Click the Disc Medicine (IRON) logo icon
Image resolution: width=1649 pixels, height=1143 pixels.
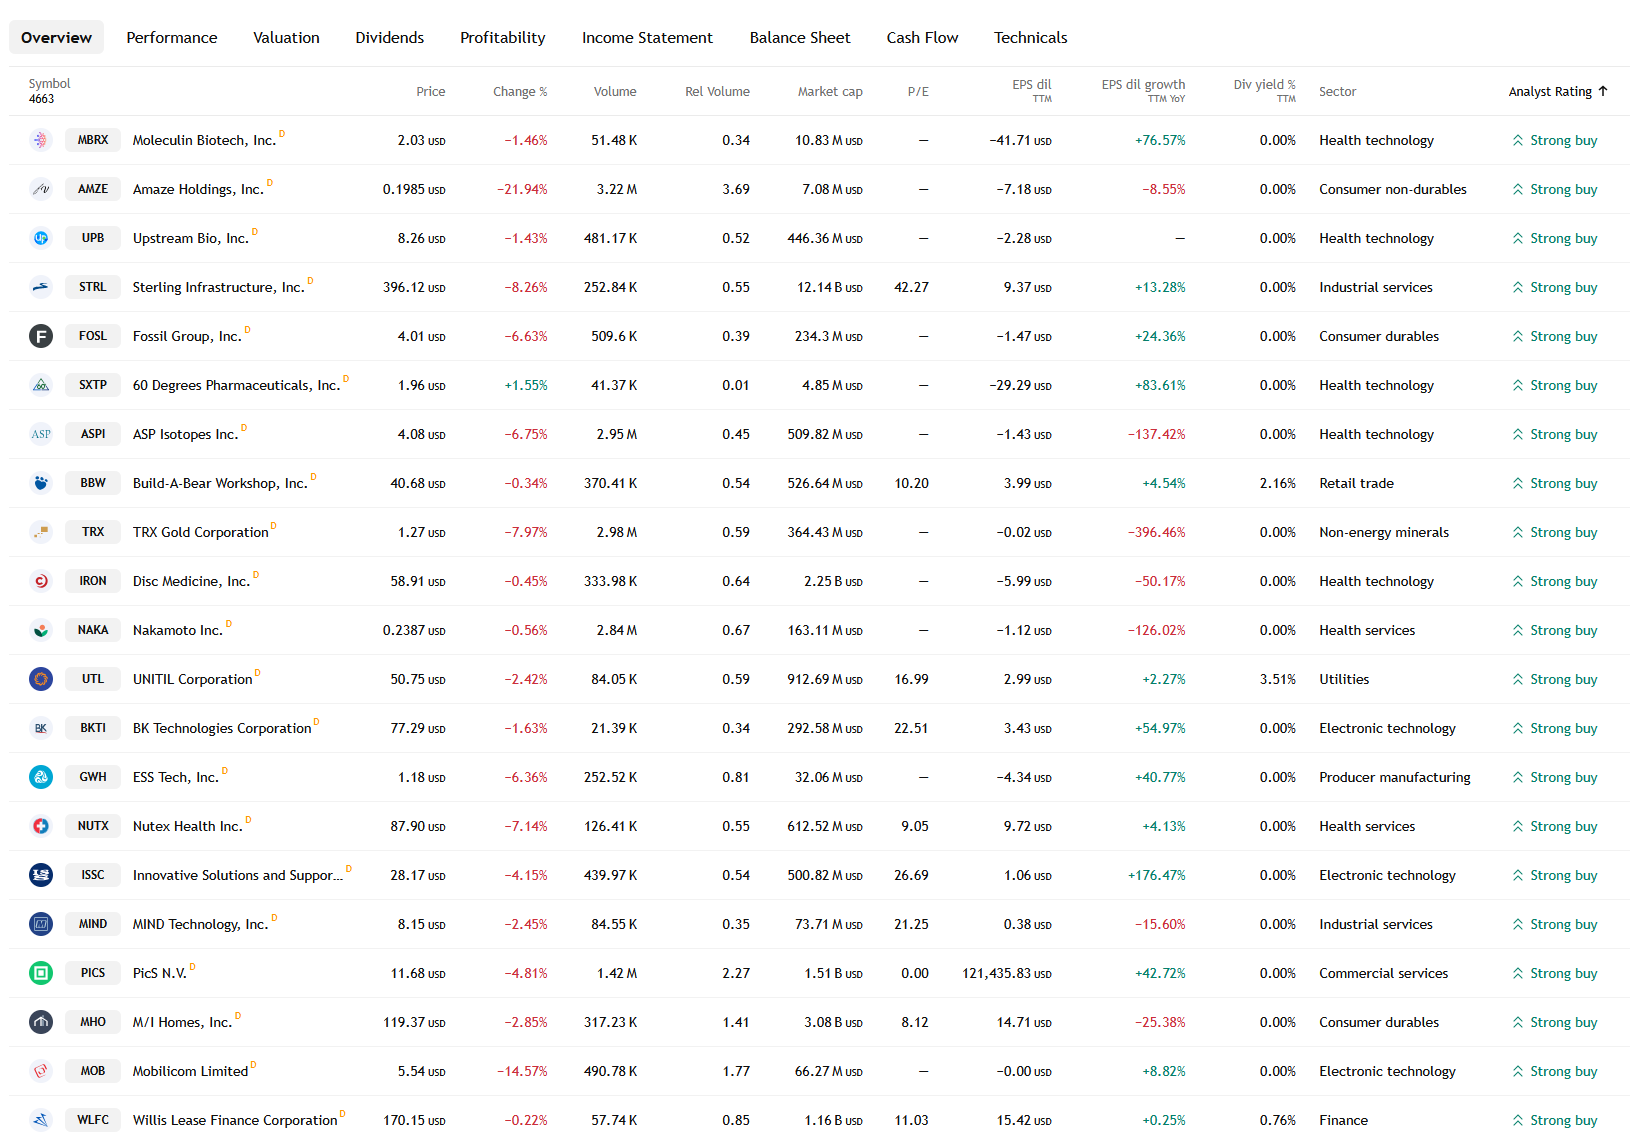pos(41,581)
